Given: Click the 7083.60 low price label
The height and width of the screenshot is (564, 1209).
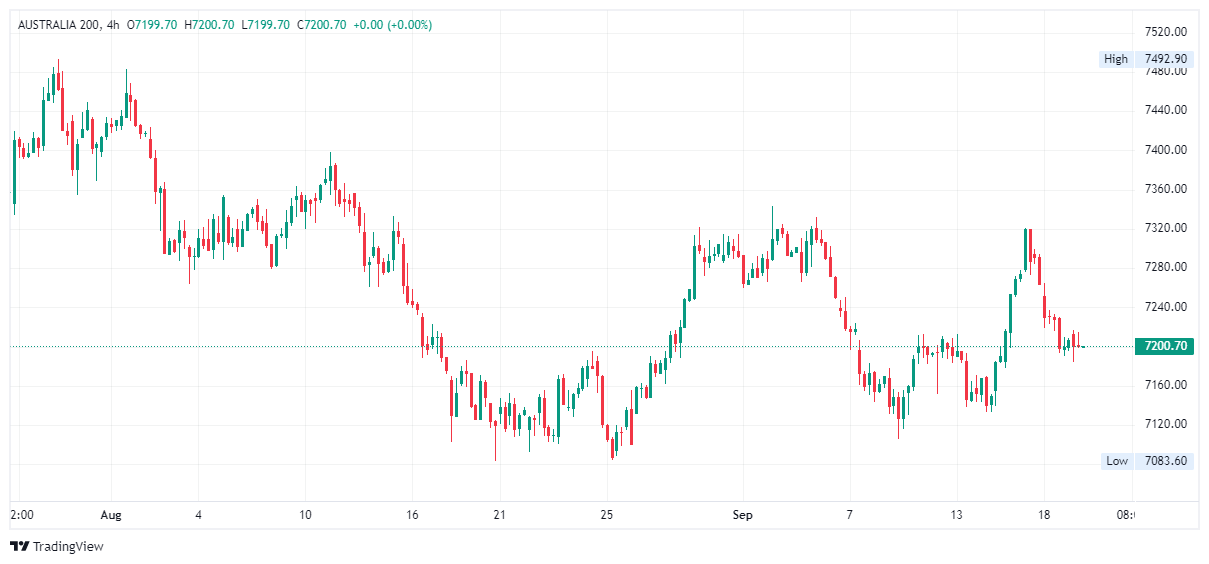Looking at the screenshot, I should pos(1165,461).
